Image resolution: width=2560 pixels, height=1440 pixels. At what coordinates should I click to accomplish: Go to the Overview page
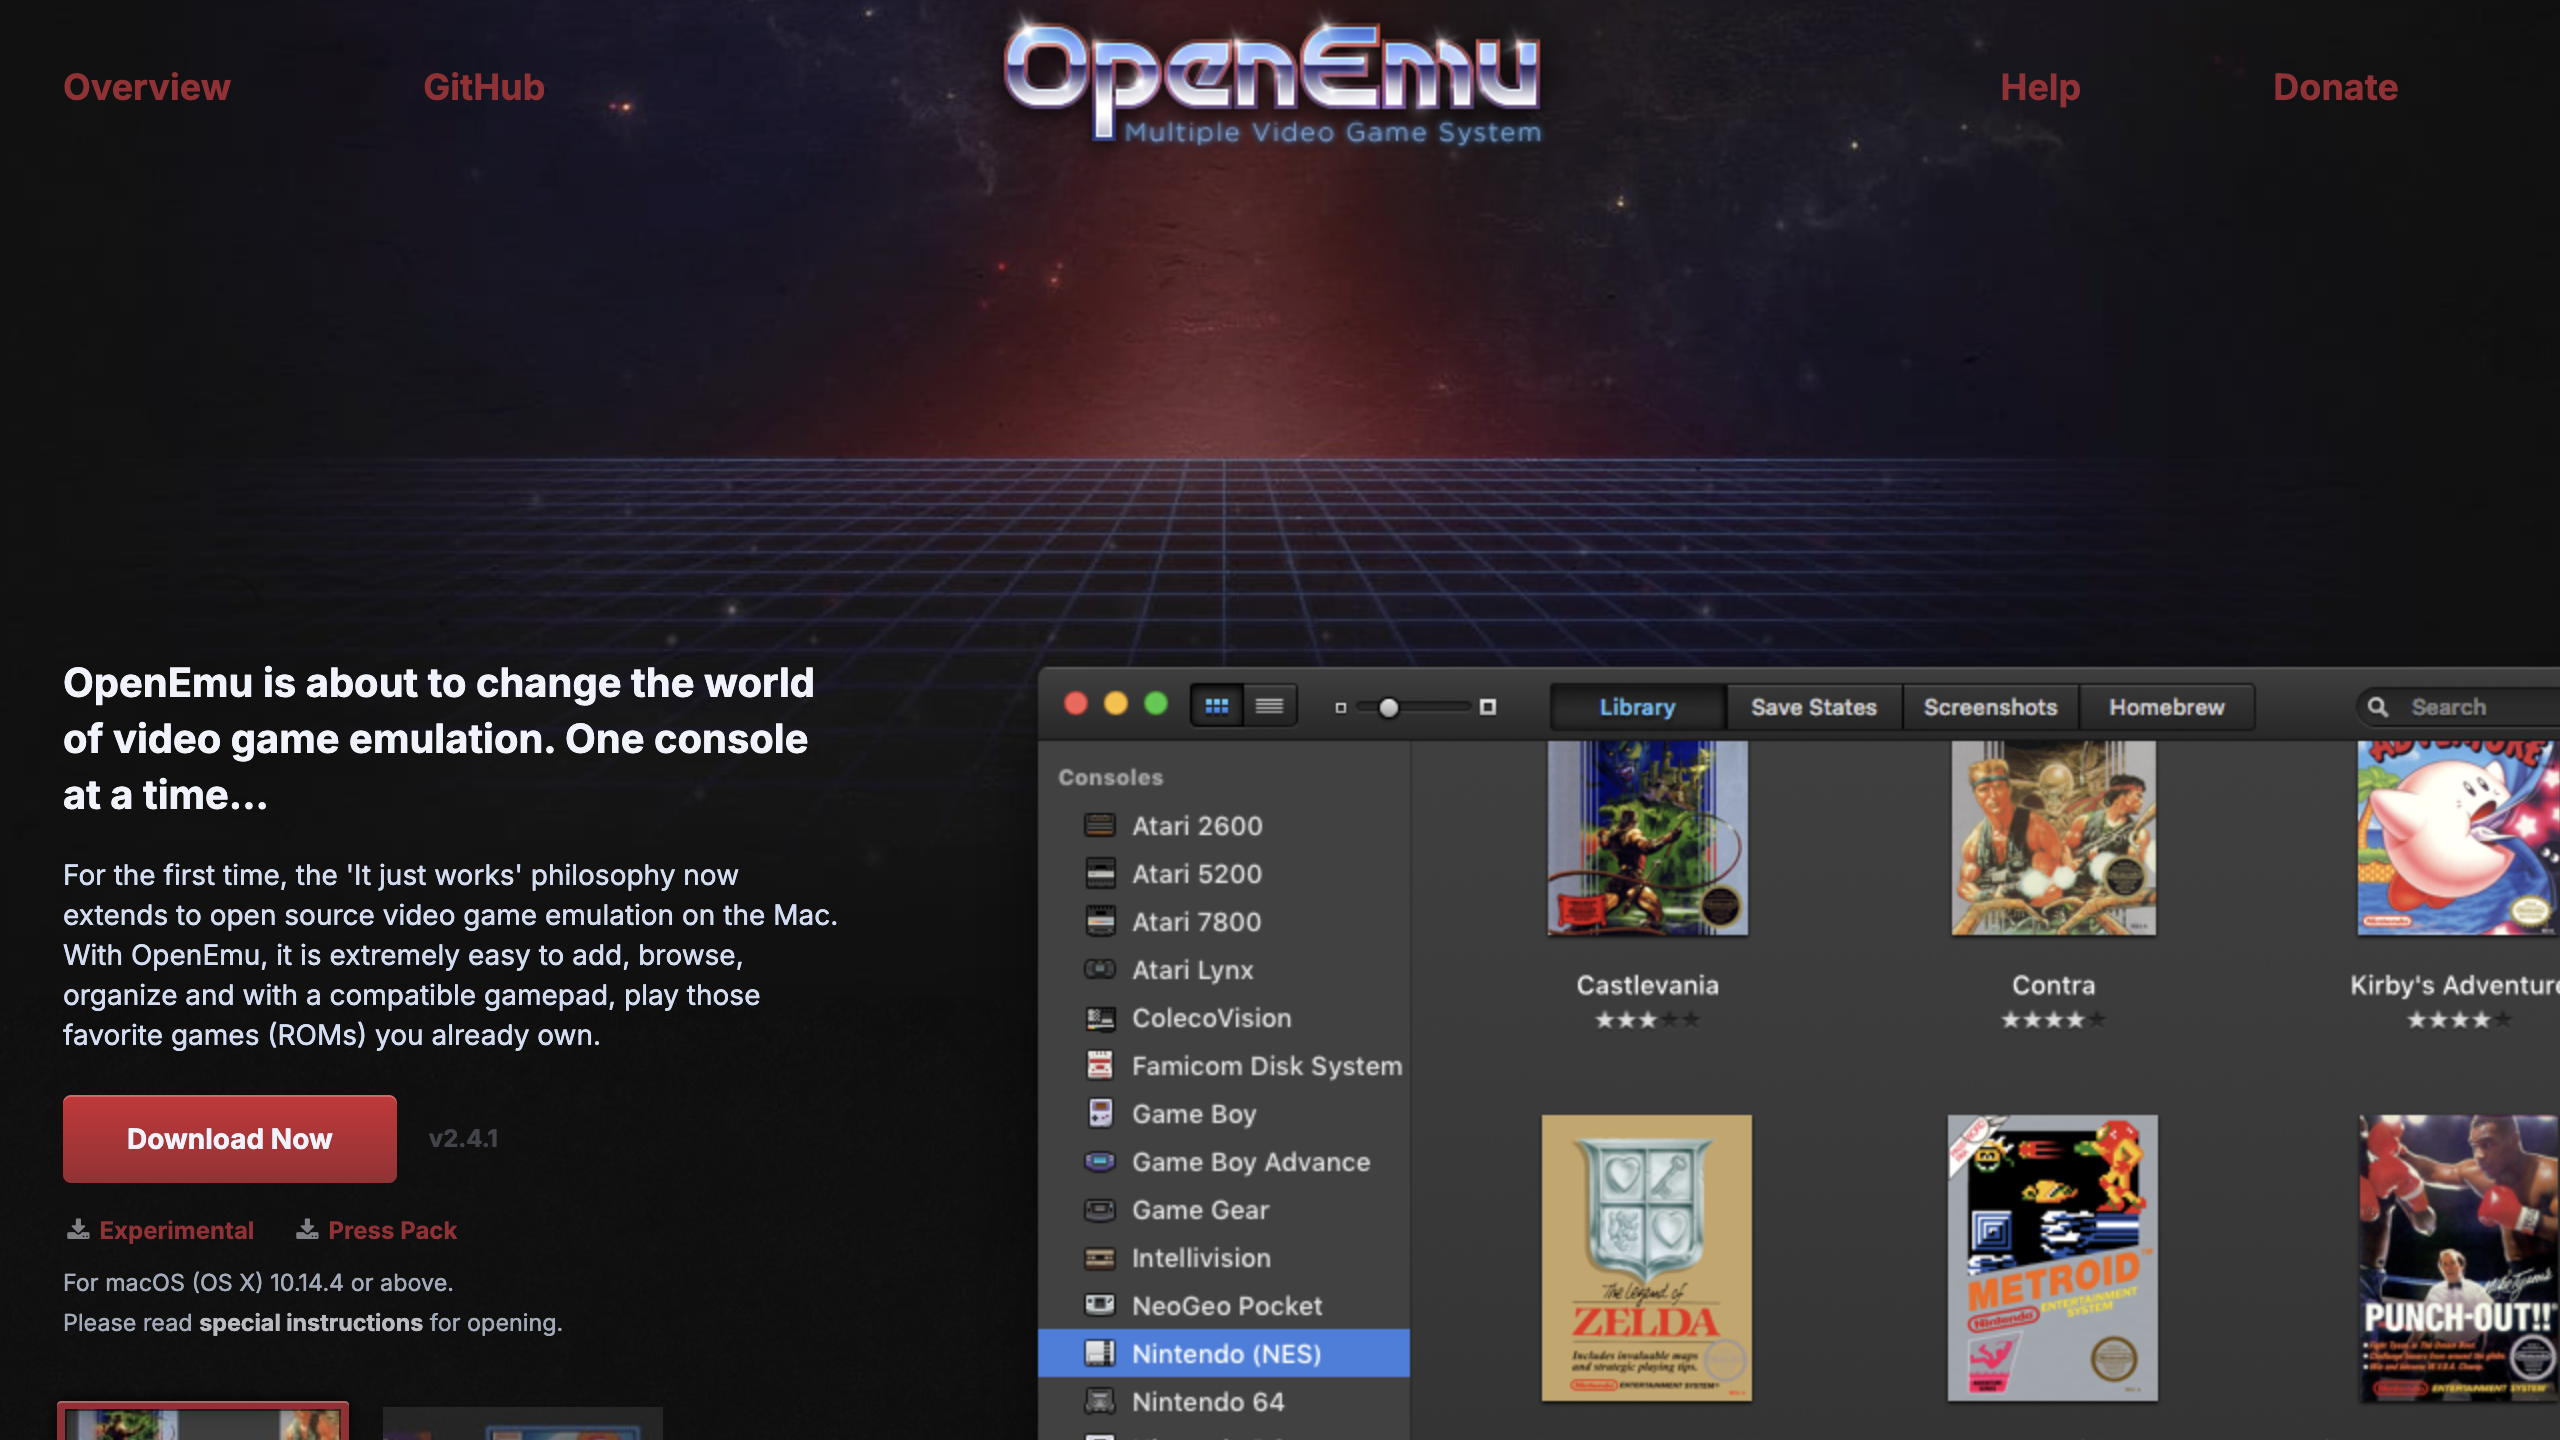(x=147, y=87)
